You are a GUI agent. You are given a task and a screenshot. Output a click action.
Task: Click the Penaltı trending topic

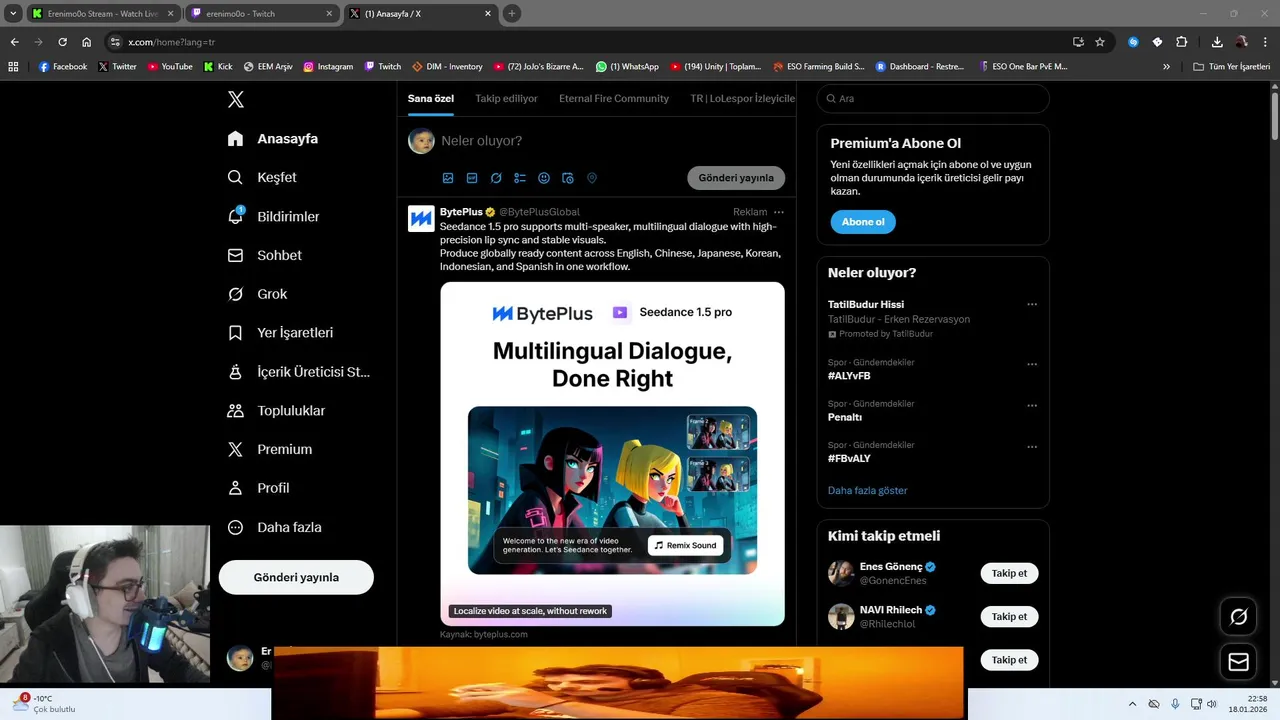pyautogui.click(x=845, y=417)
